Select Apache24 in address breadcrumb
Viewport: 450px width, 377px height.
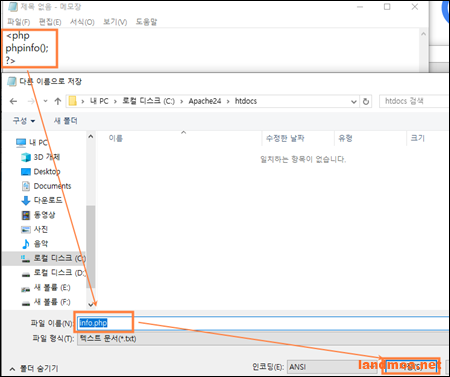205,101
